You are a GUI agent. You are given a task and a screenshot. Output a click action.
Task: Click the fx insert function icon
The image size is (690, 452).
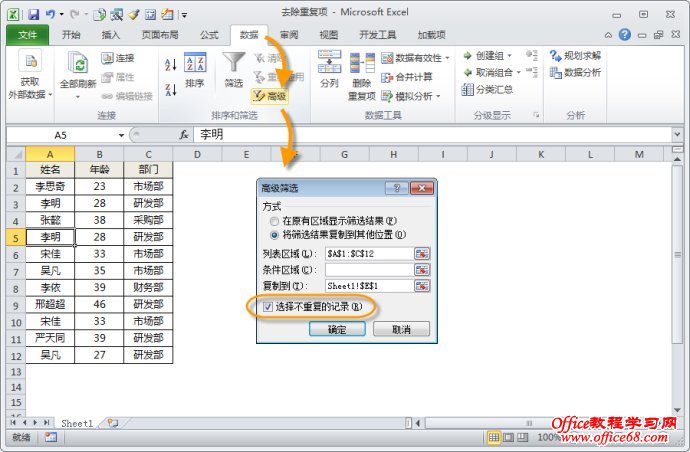click(x=184, y=135)
